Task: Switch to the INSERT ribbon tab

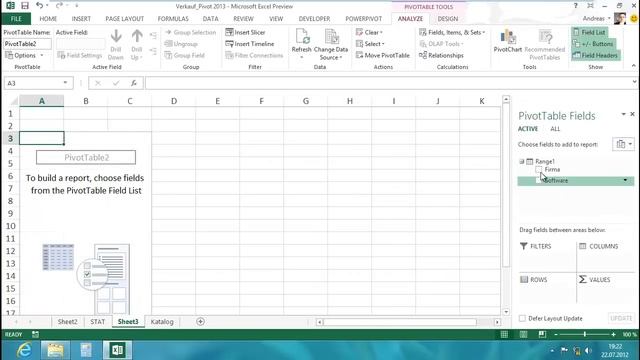Action: coord(81,19)
